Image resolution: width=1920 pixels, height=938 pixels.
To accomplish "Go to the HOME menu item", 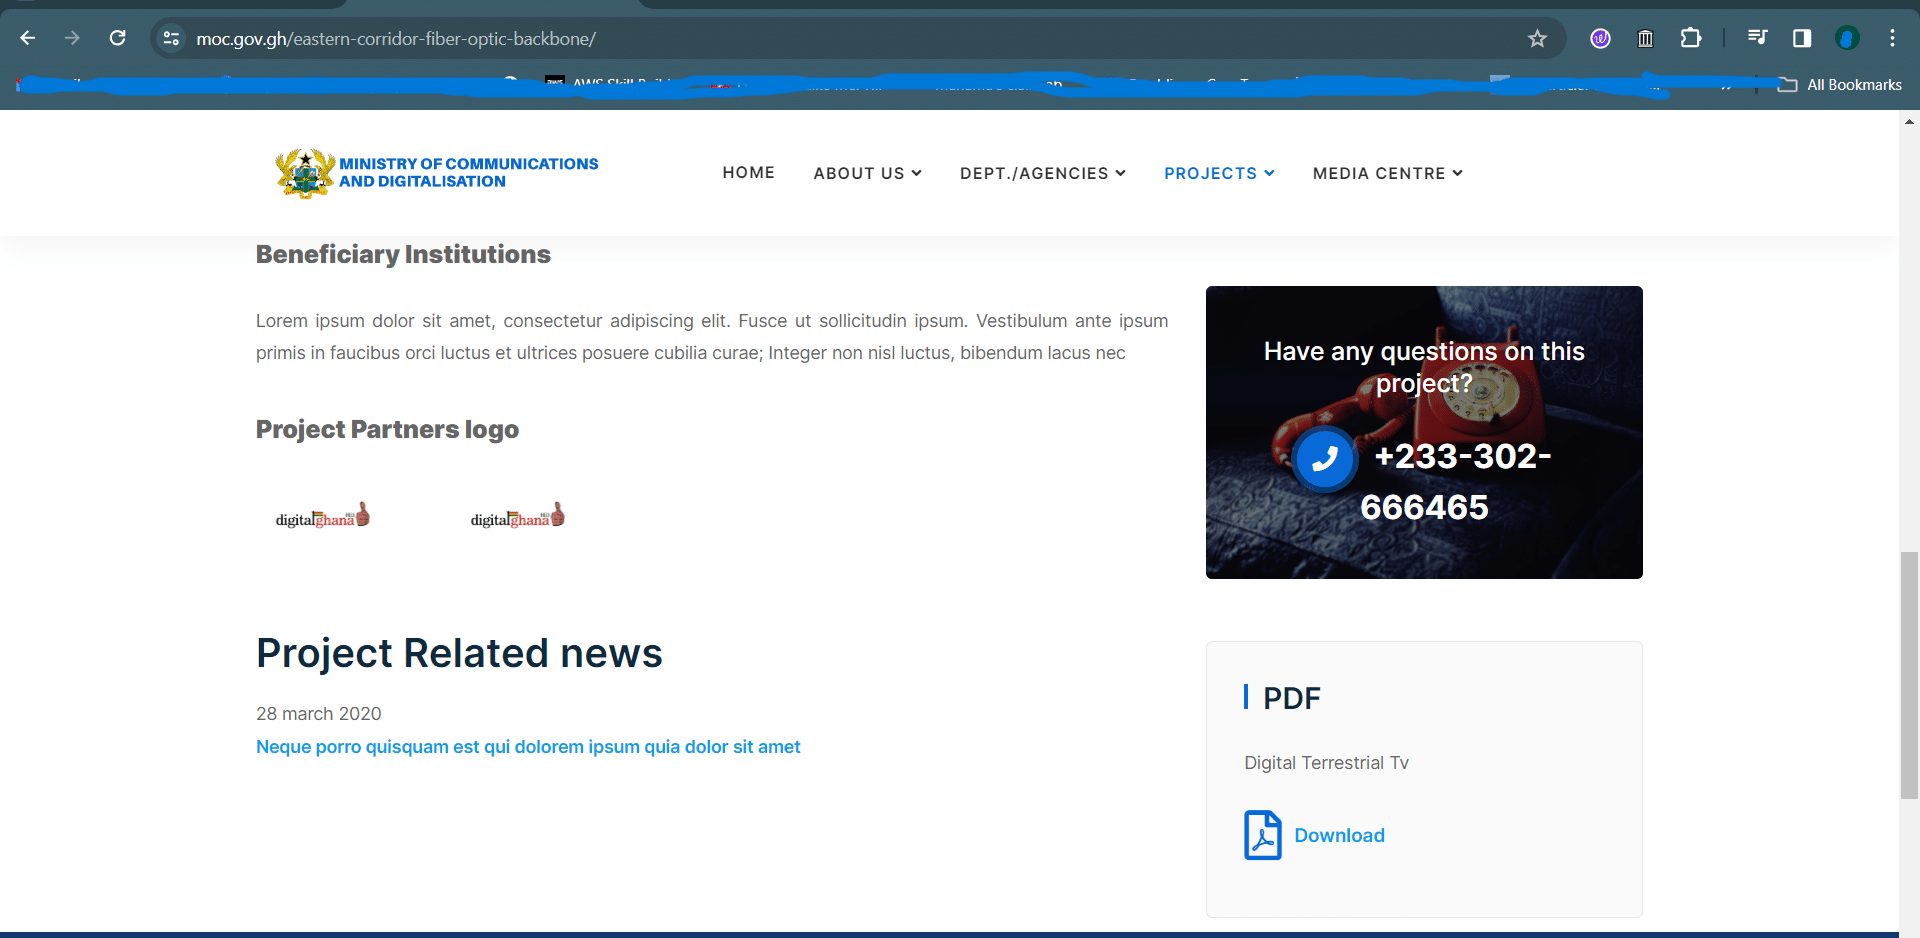I will (748, 173).
